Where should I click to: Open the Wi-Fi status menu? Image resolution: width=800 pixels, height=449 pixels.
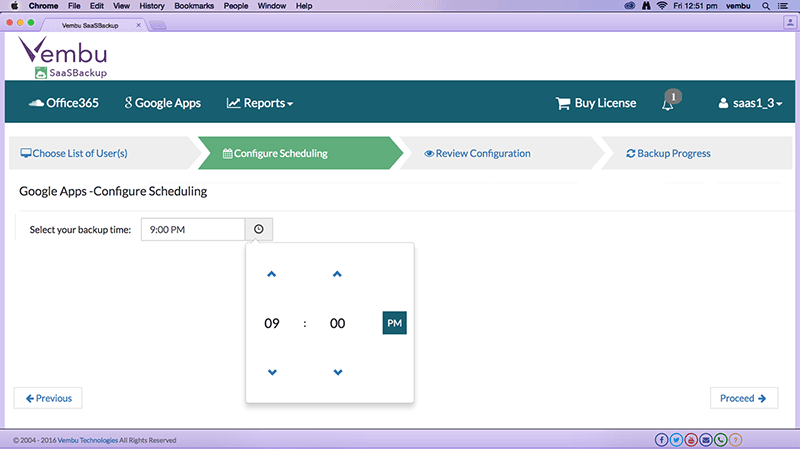tap(662, 6)
